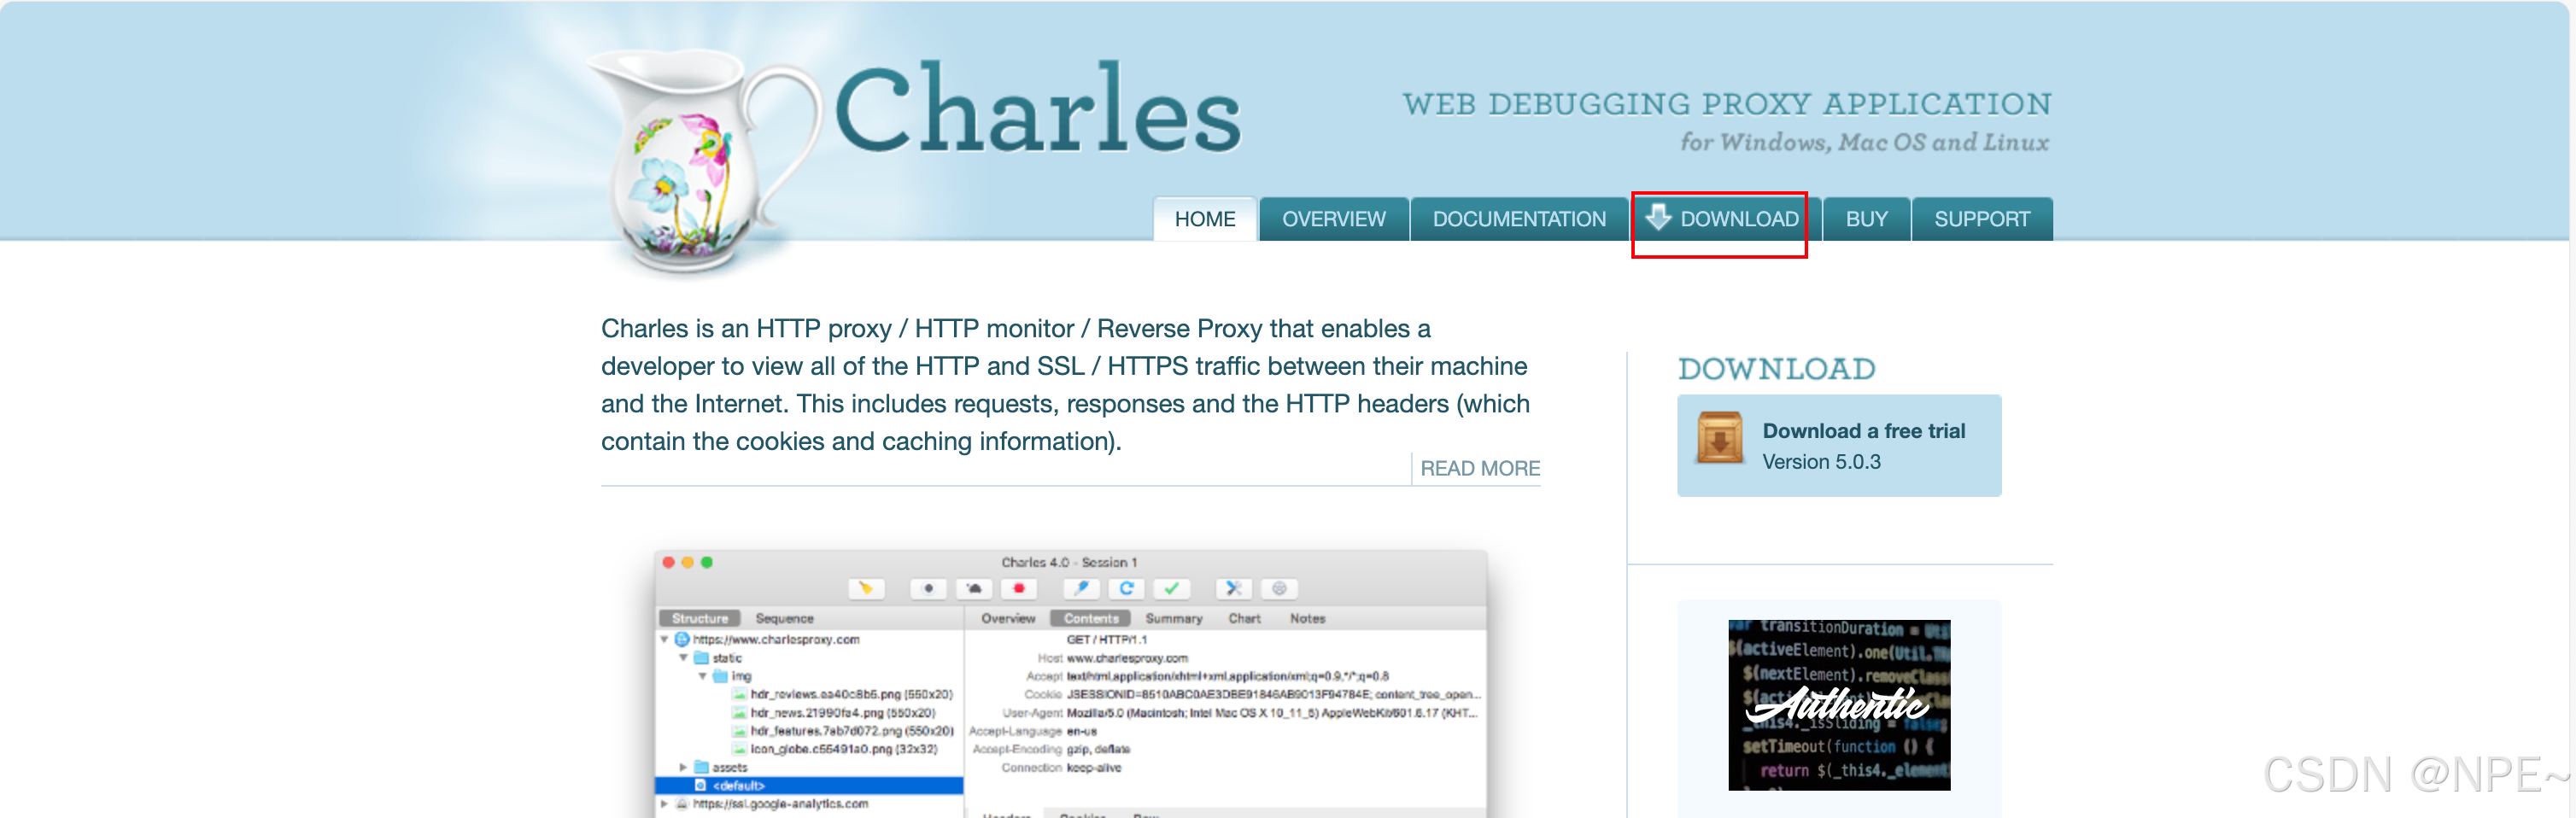The image size is (2576, 818).
Task: Expand the ssl.google-analytics.com node arrow
Action: pyautogui.click(x=664, y=804)
